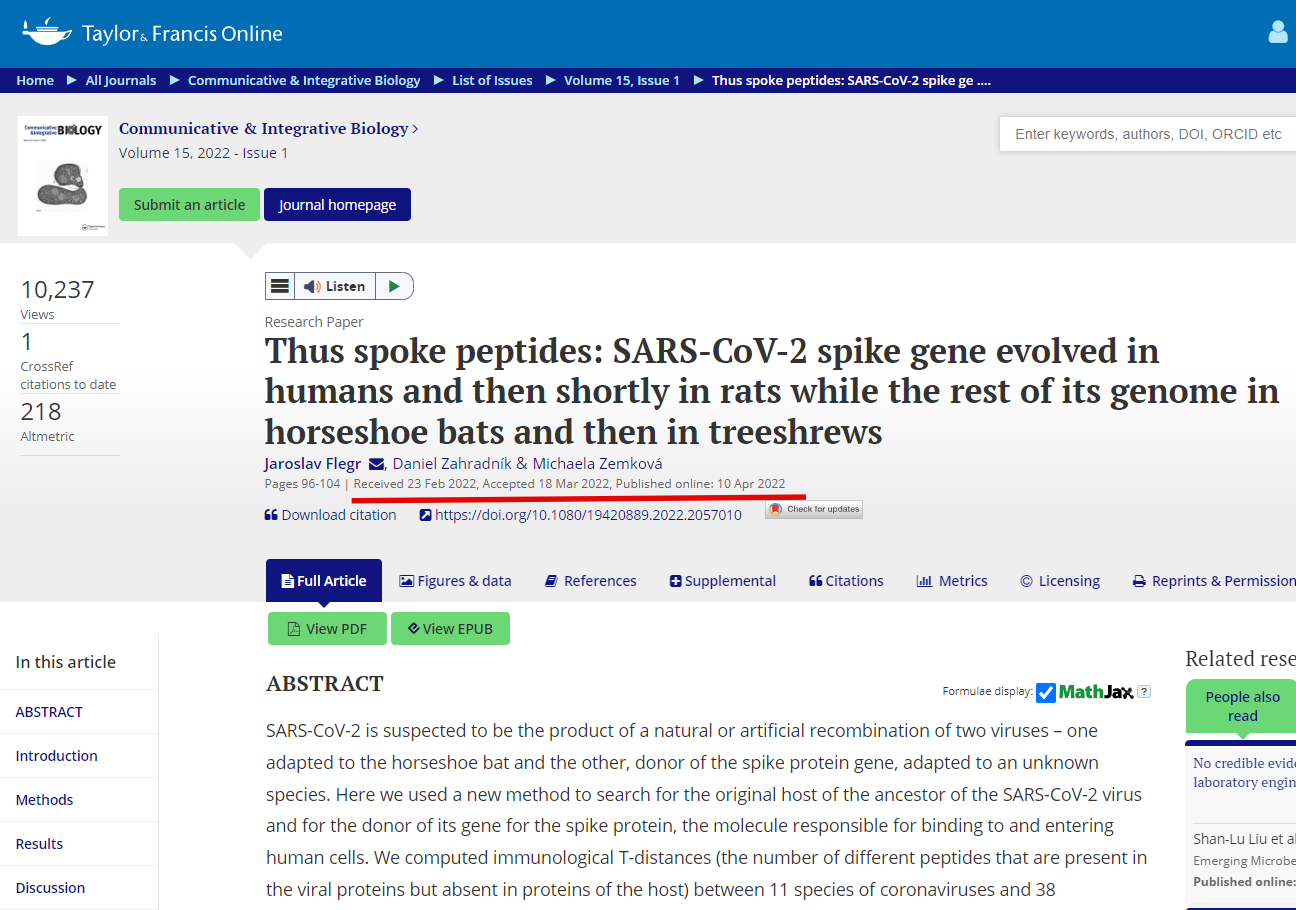The height and width of the screenshot is (910, 1296).
Task: Go to Home breadcrumb
Action: 35,80
